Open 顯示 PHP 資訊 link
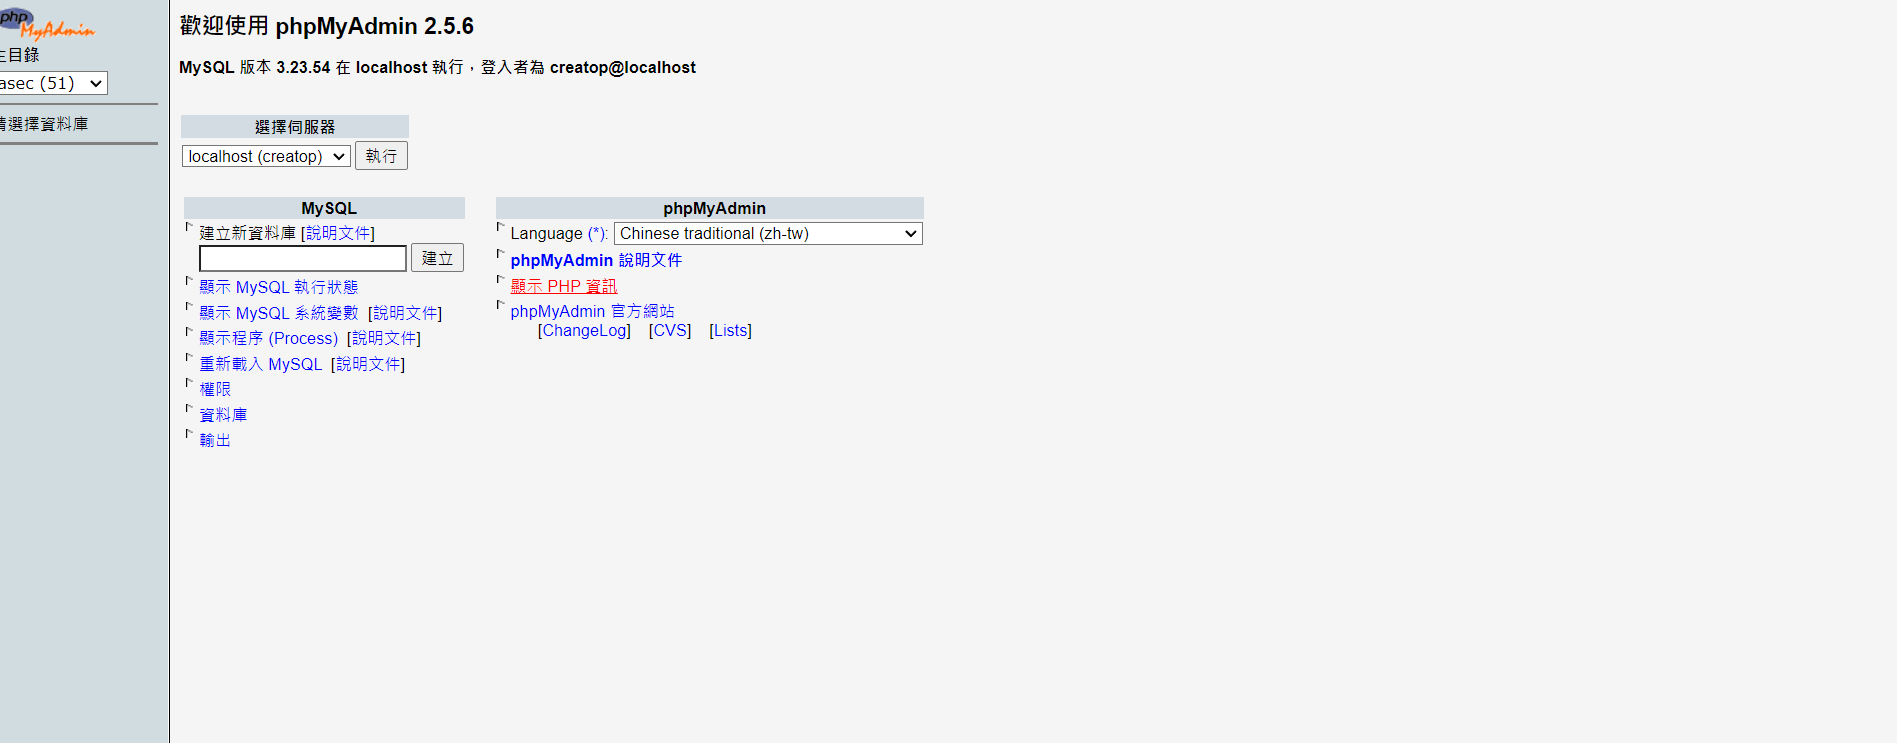The height and width of the screenshot is (743, 1897). coord(563,286)
